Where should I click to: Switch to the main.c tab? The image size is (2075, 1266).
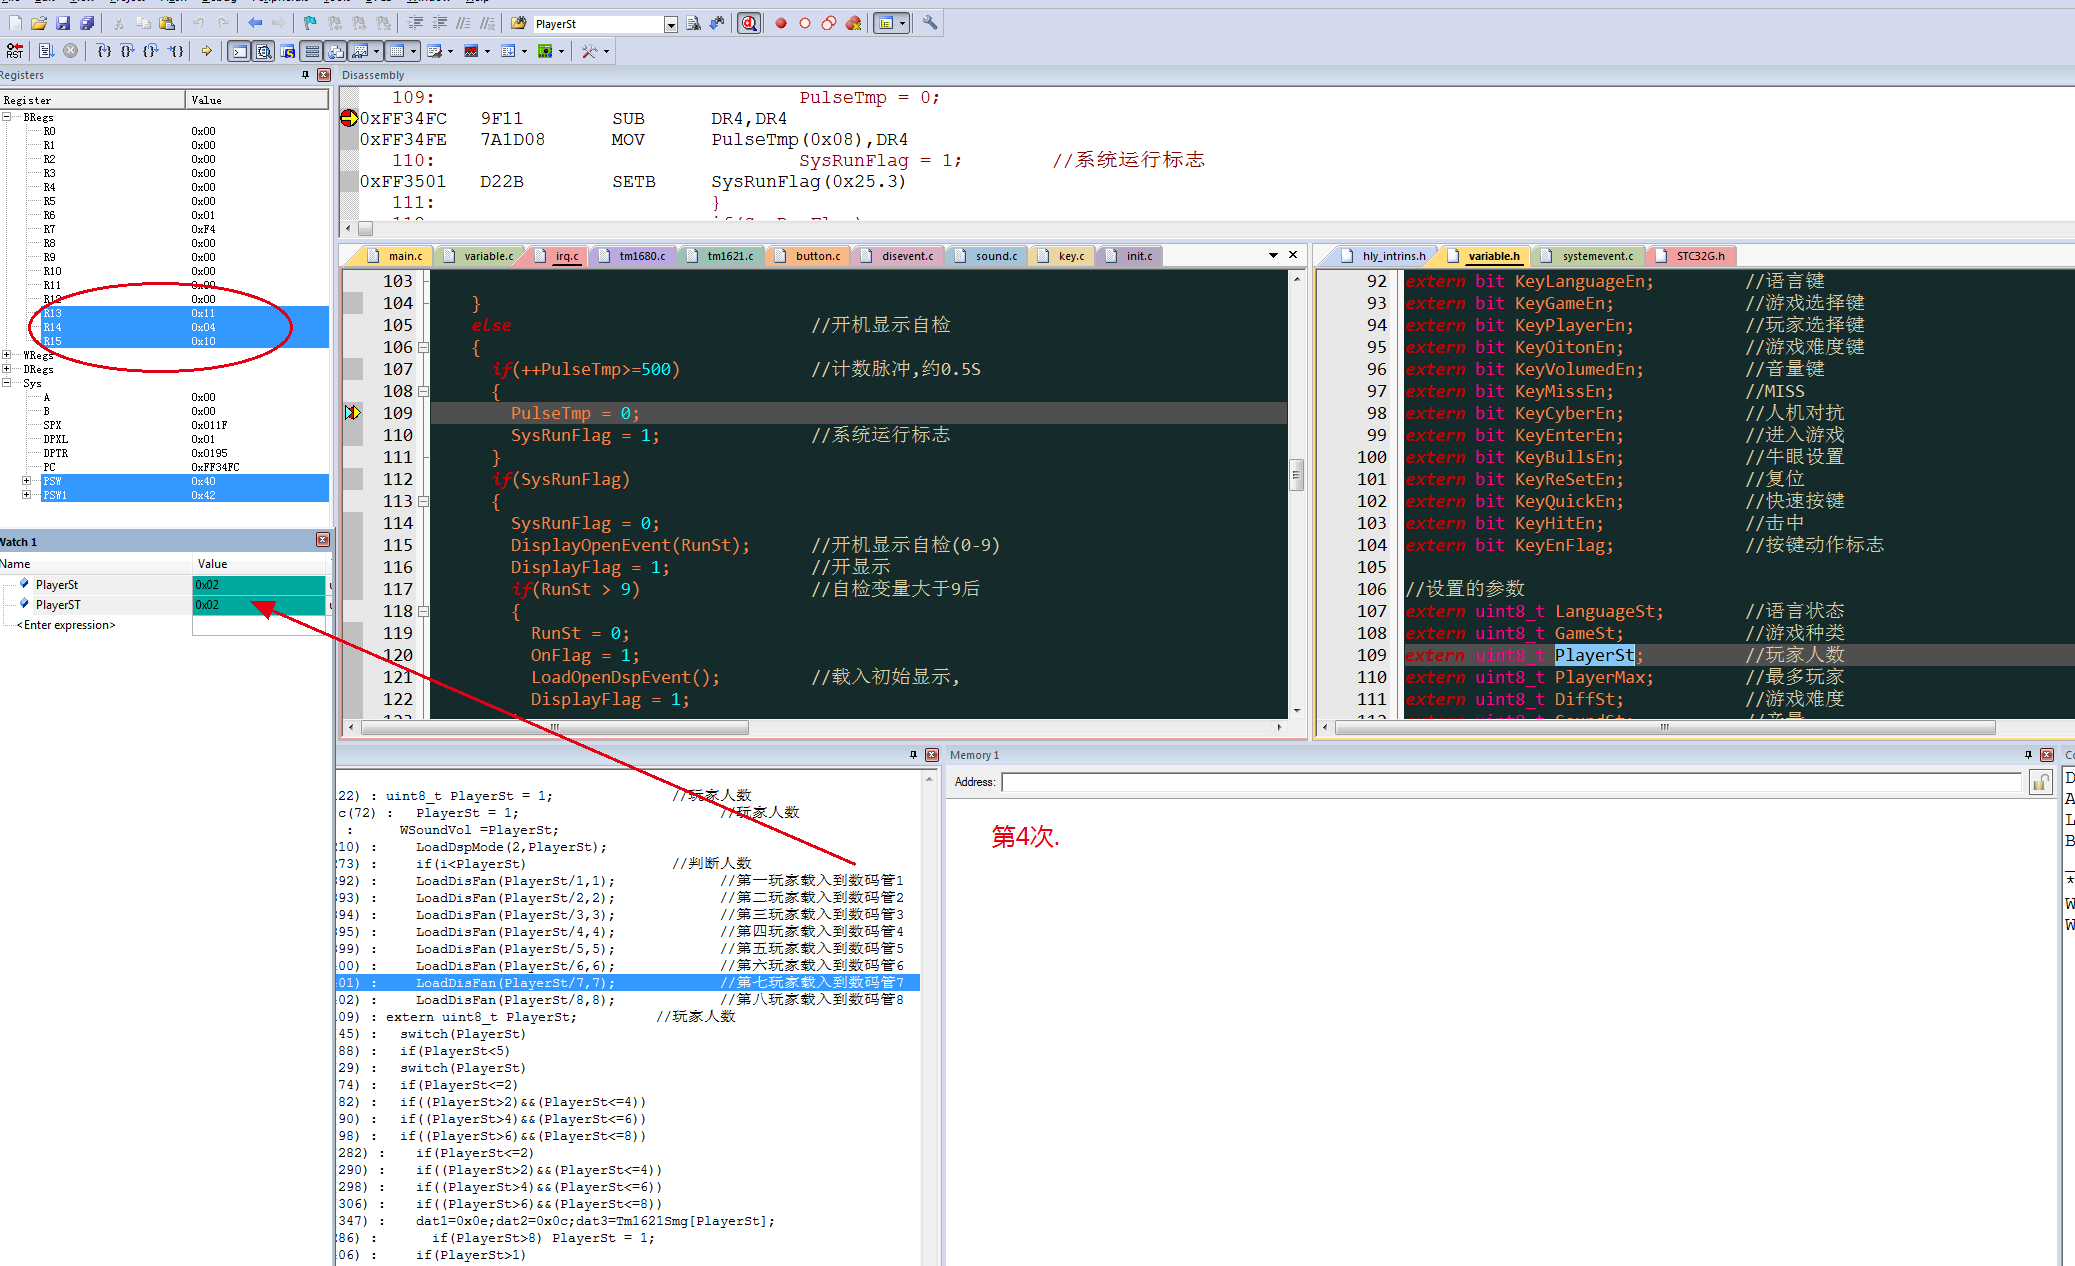tap(395, 256)
